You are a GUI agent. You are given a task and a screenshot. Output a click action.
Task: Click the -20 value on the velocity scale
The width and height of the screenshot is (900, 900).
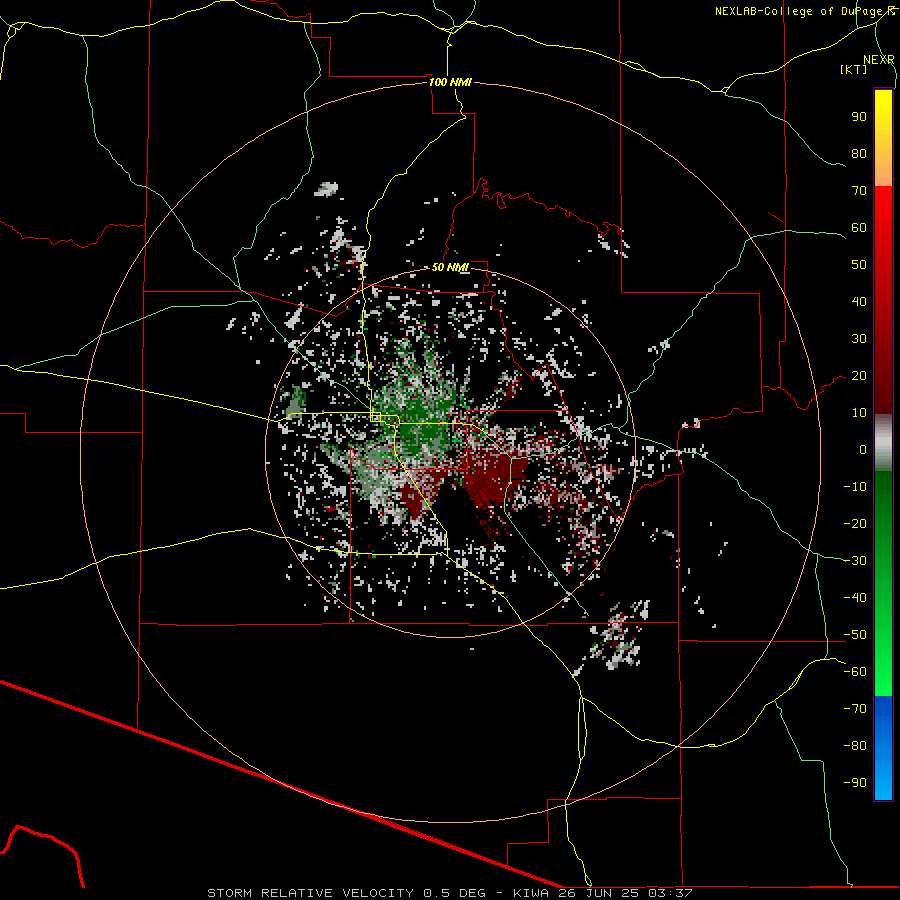tap(855, 524)
